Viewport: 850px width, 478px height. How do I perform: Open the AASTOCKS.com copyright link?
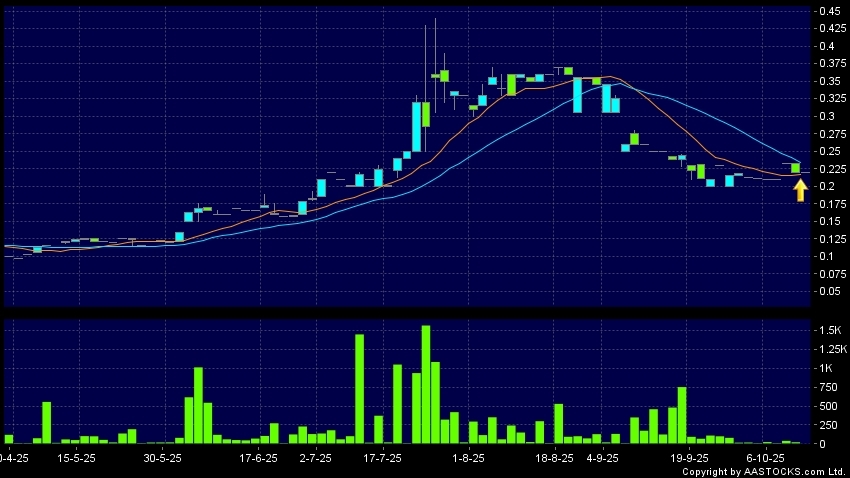[767, 472]
